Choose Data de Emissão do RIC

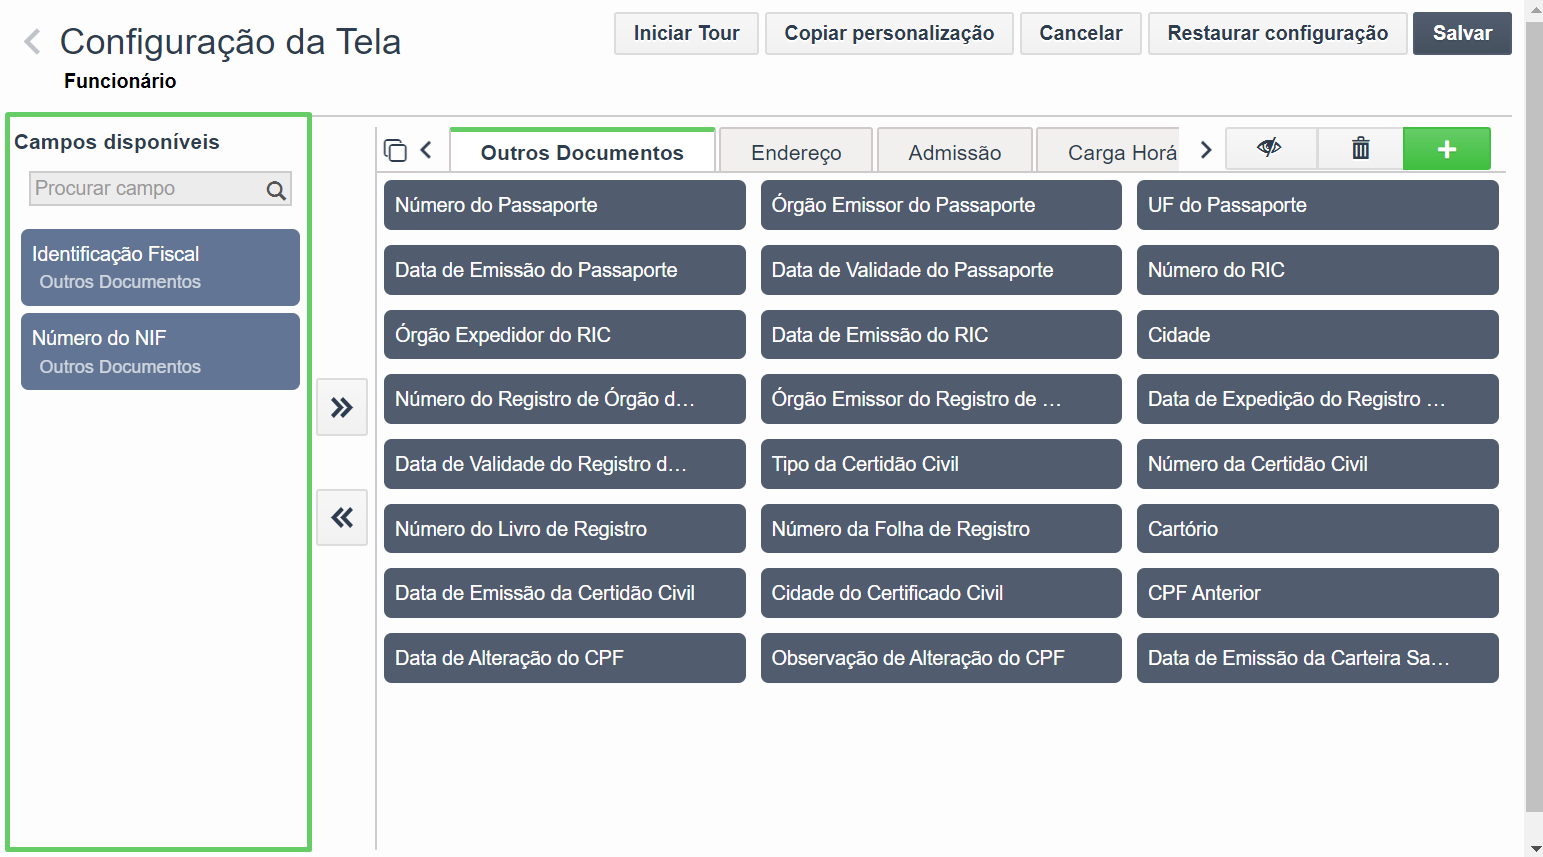tap(941, 334)
